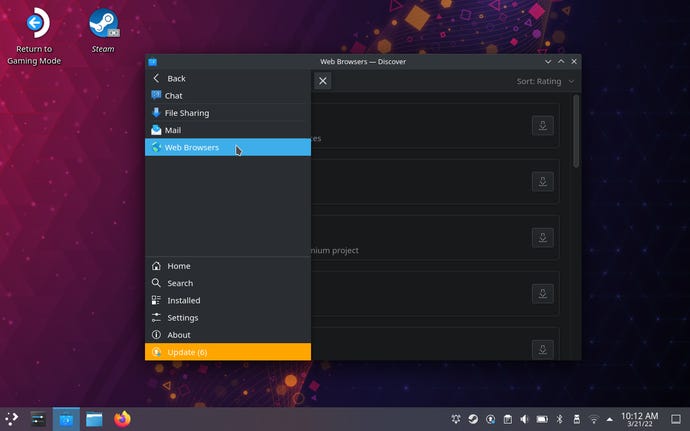Select the File Sharing category

point(186,113)
